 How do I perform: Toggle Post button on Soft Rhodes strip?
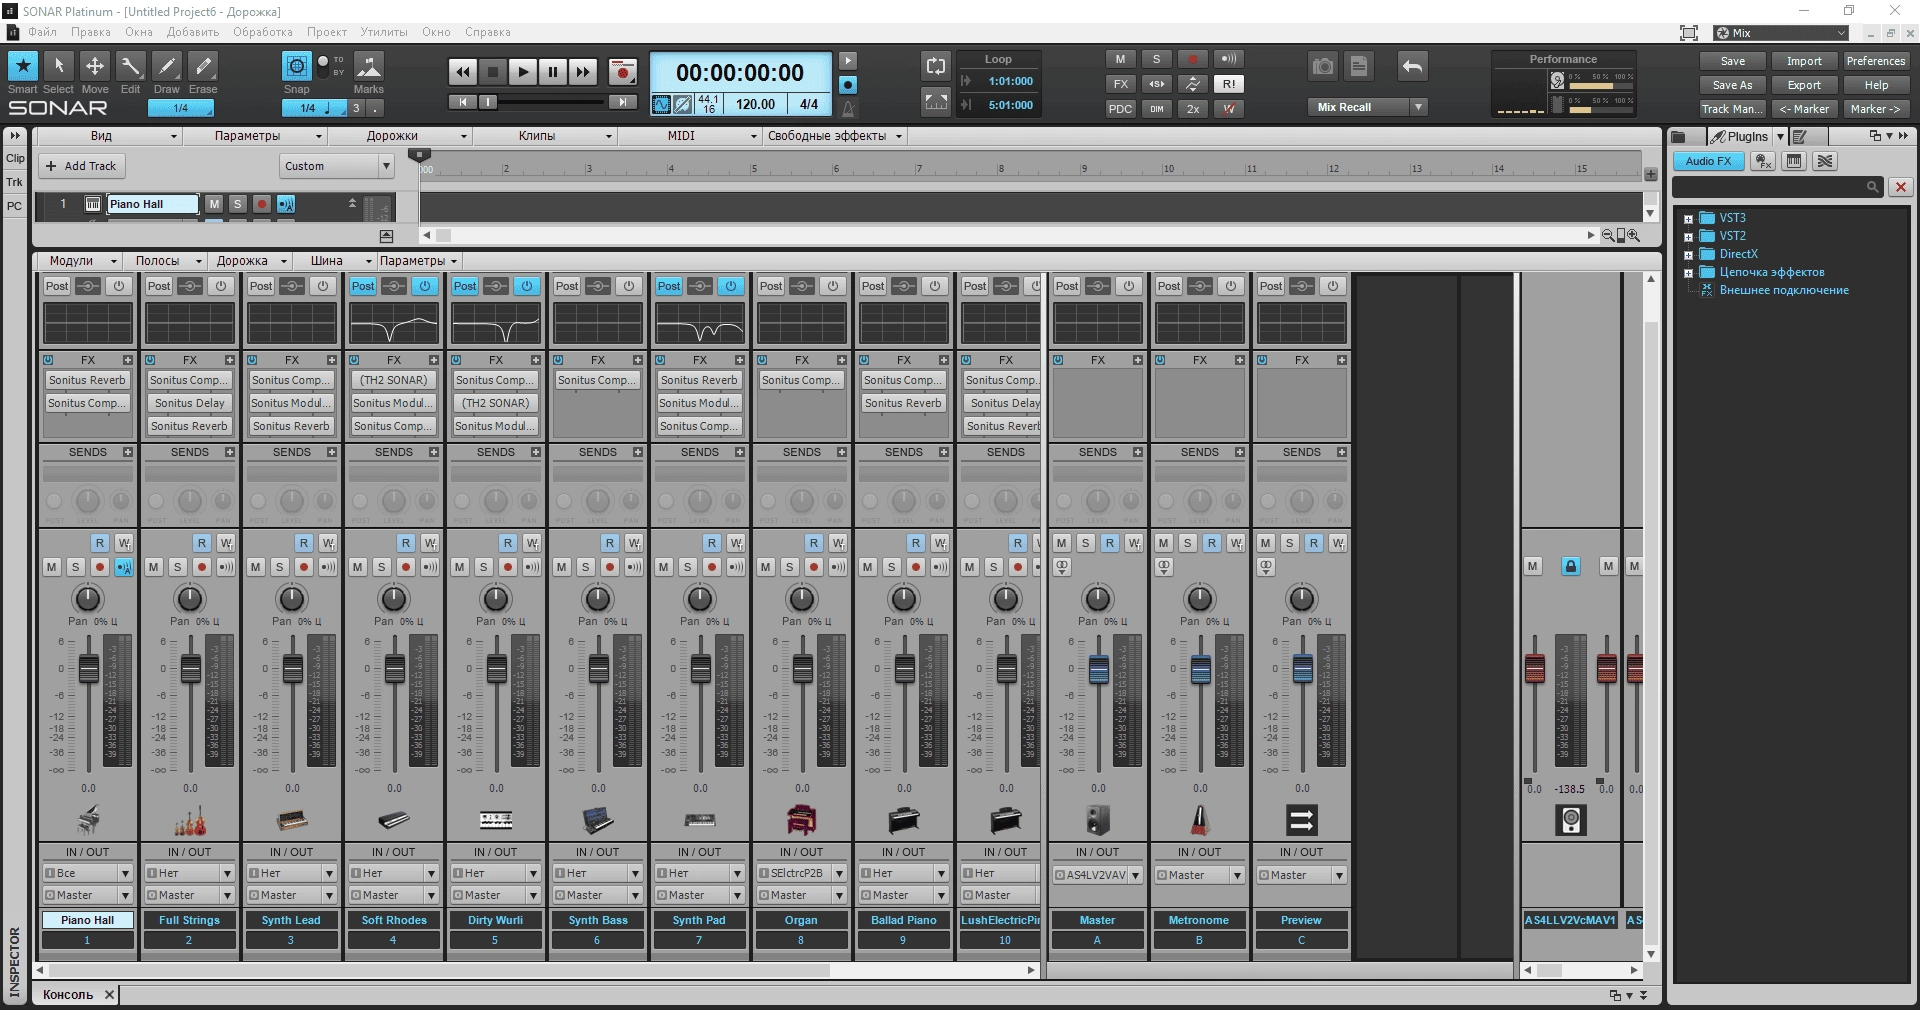coord(363,286)
